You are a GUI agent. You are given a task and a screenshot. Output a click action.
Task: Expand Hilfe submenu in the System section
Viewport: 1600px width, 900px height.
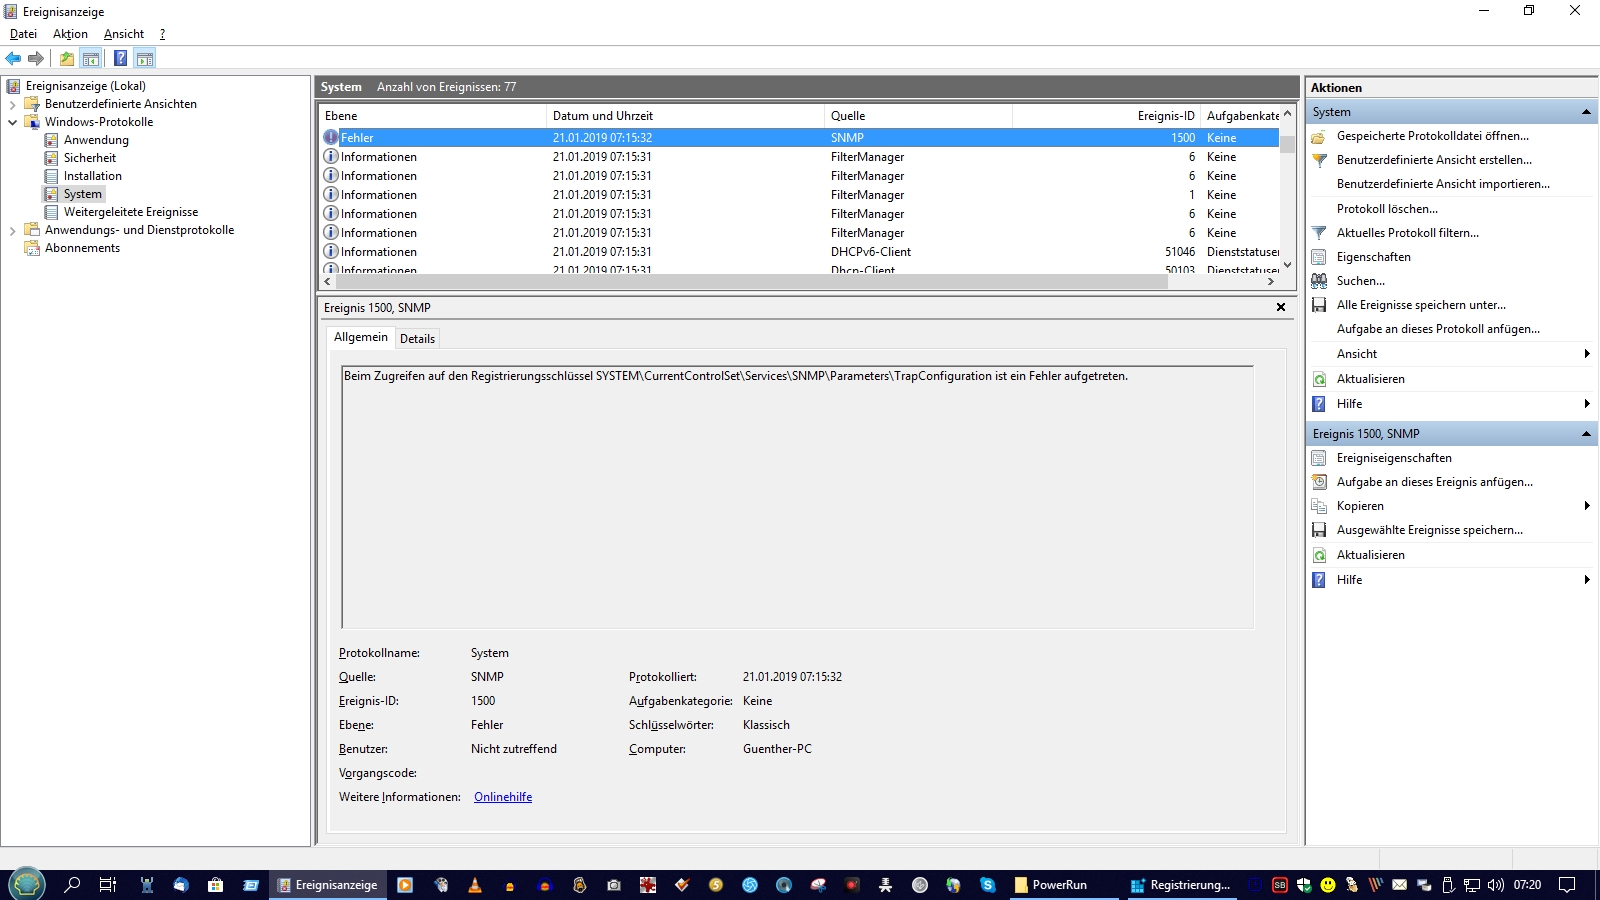click(x=1587, y=404)
